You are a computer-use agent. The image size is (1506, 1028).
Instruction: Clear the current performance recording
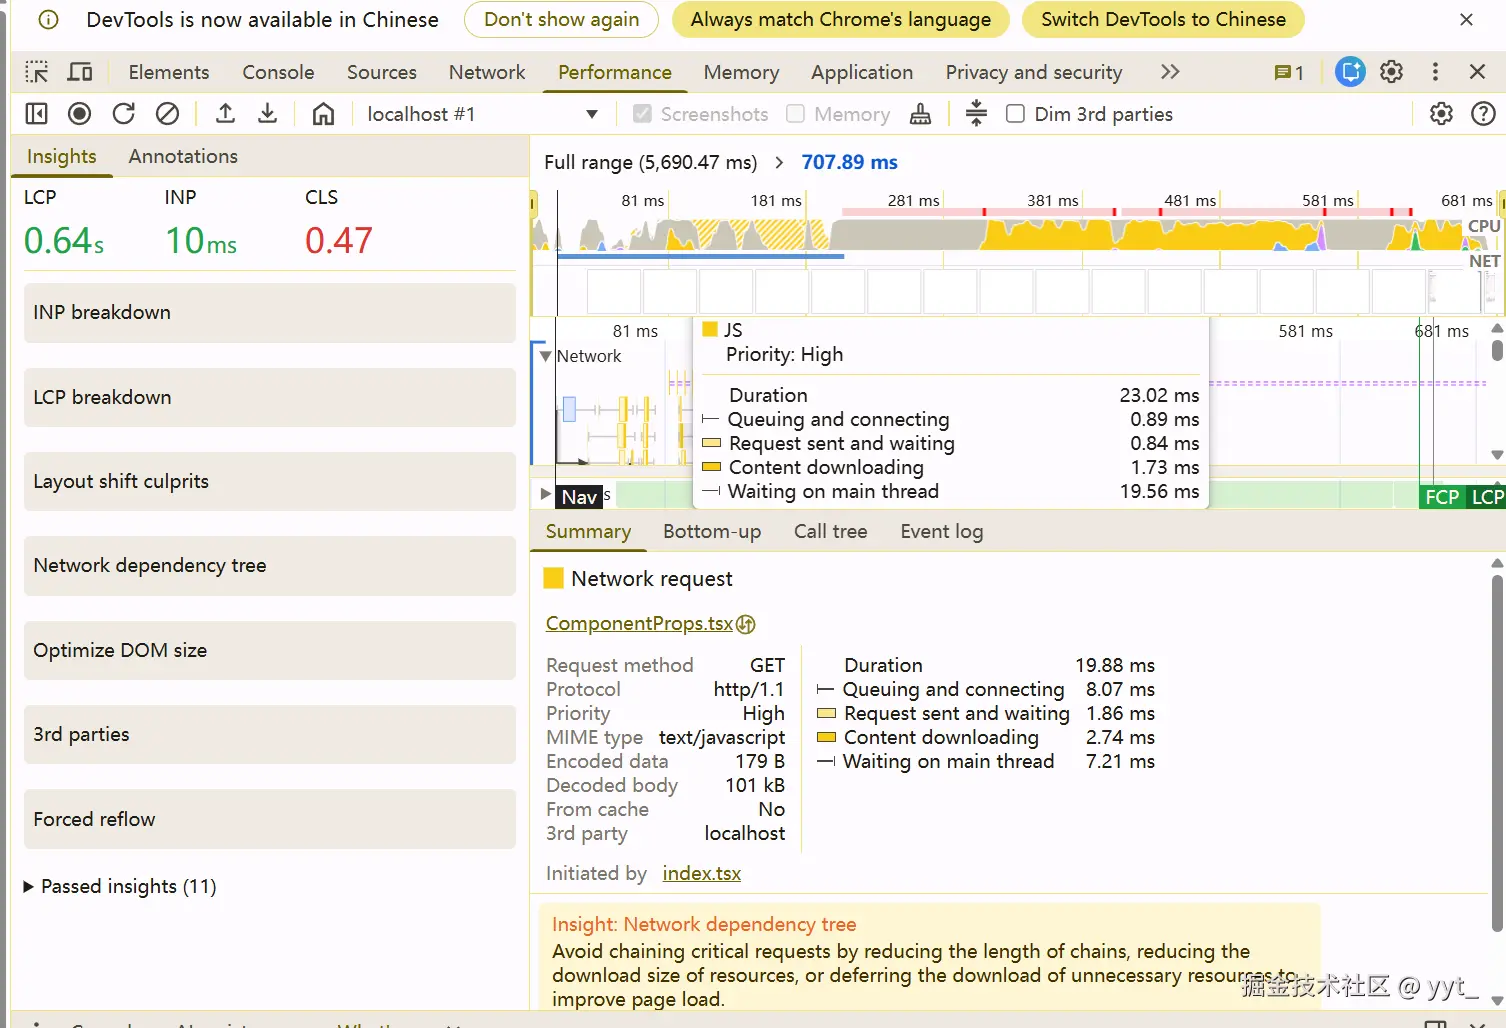(x=168, y=114)
